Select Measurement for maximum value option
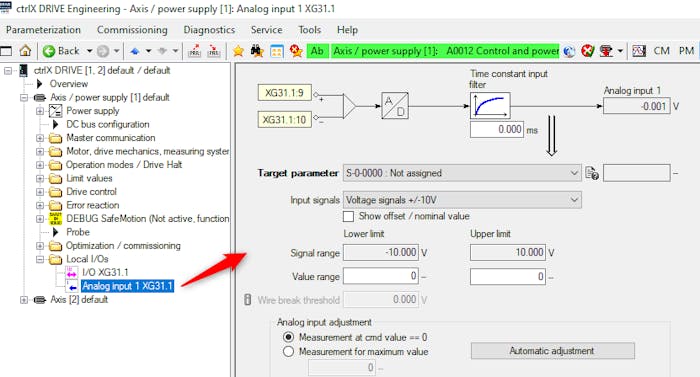This screenshot has height=377, width=700. coord(288,352)
